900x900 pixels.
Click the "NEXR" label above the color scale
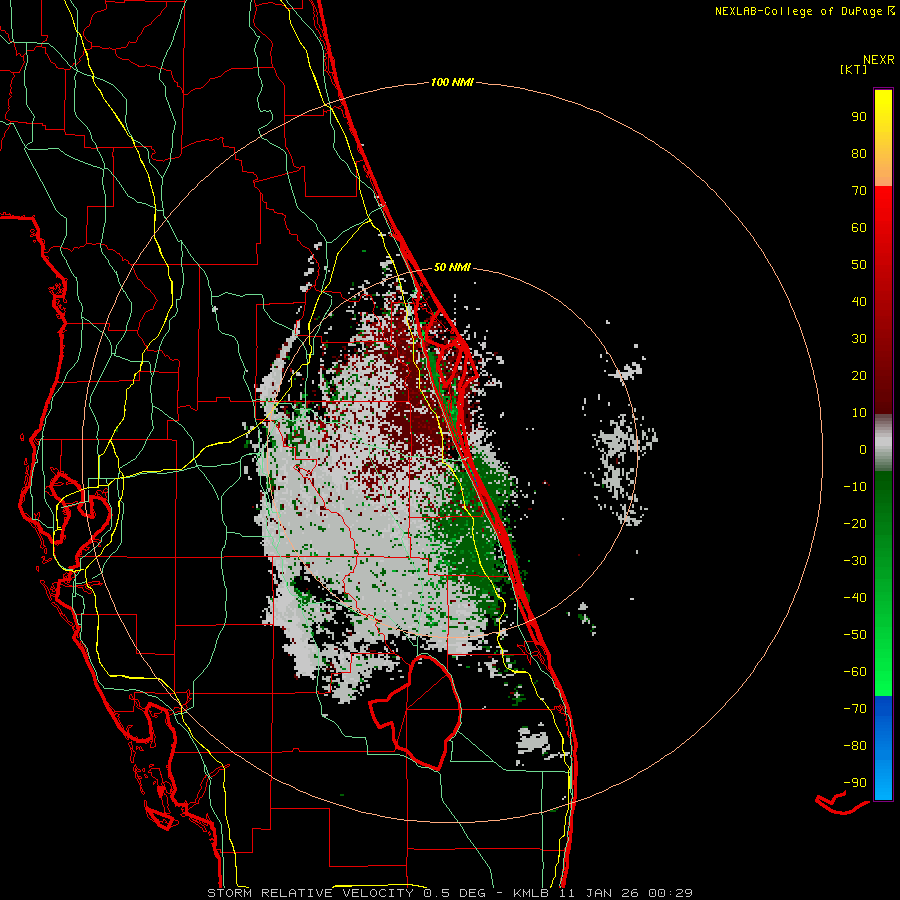(x=879, y=60)
